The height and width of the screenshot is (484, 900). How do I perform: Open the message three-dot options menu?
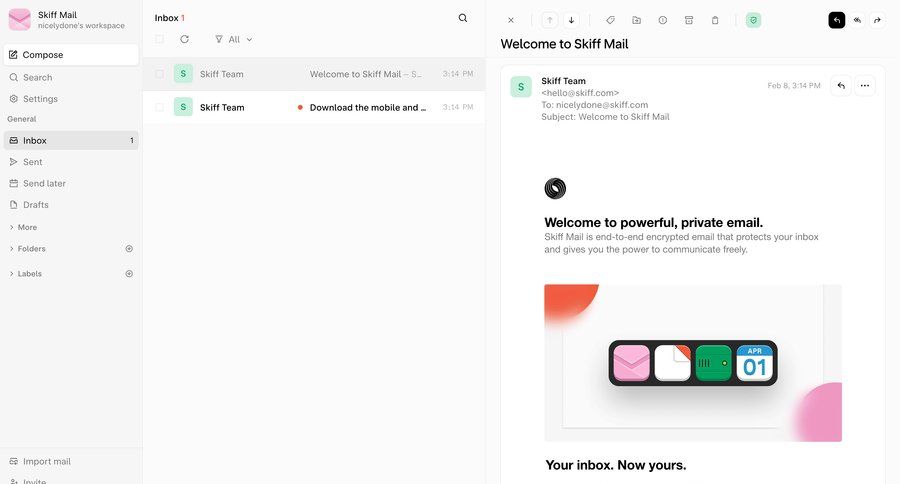[x=865, y=86]
